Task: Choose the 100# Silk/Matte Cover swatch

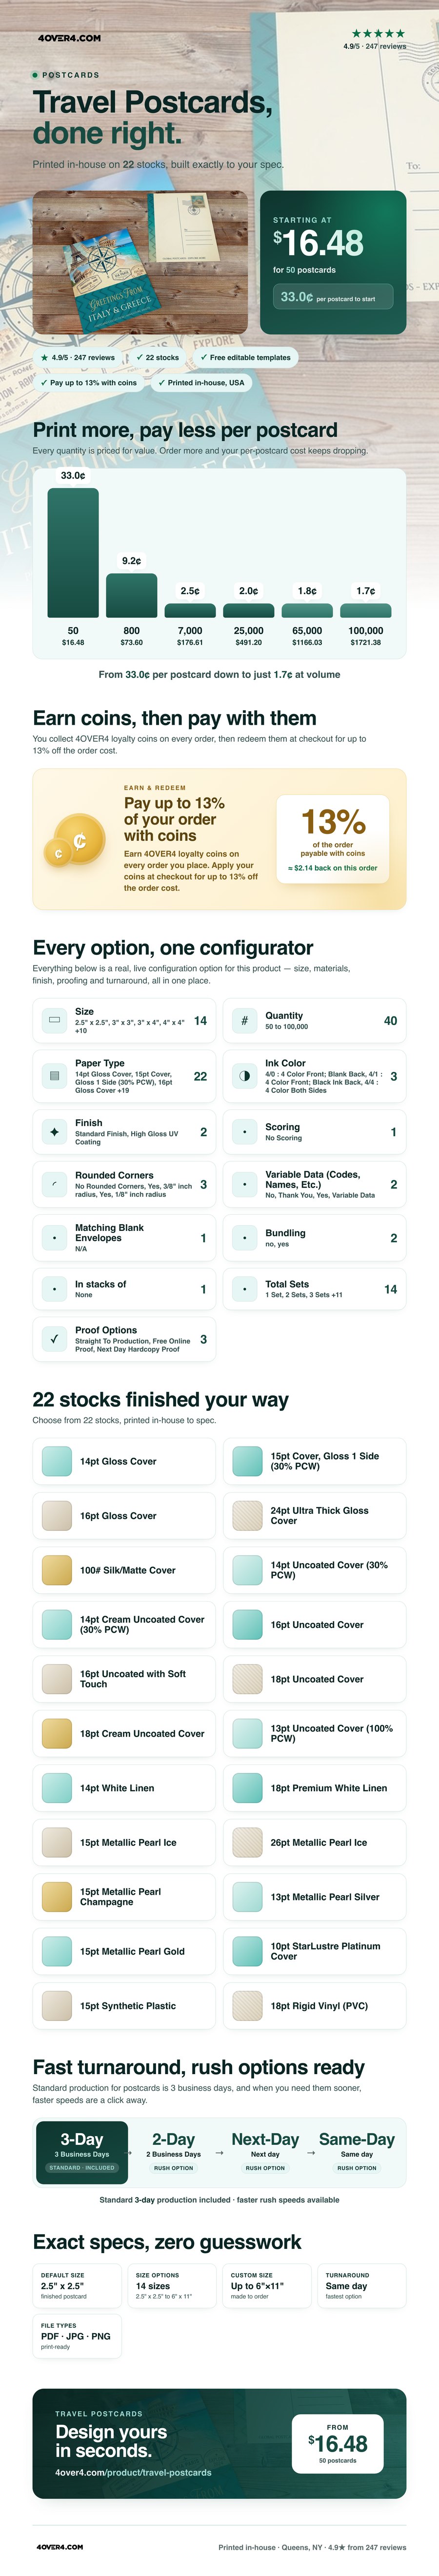Action: pyautogui.click(x=124, y=1570)
